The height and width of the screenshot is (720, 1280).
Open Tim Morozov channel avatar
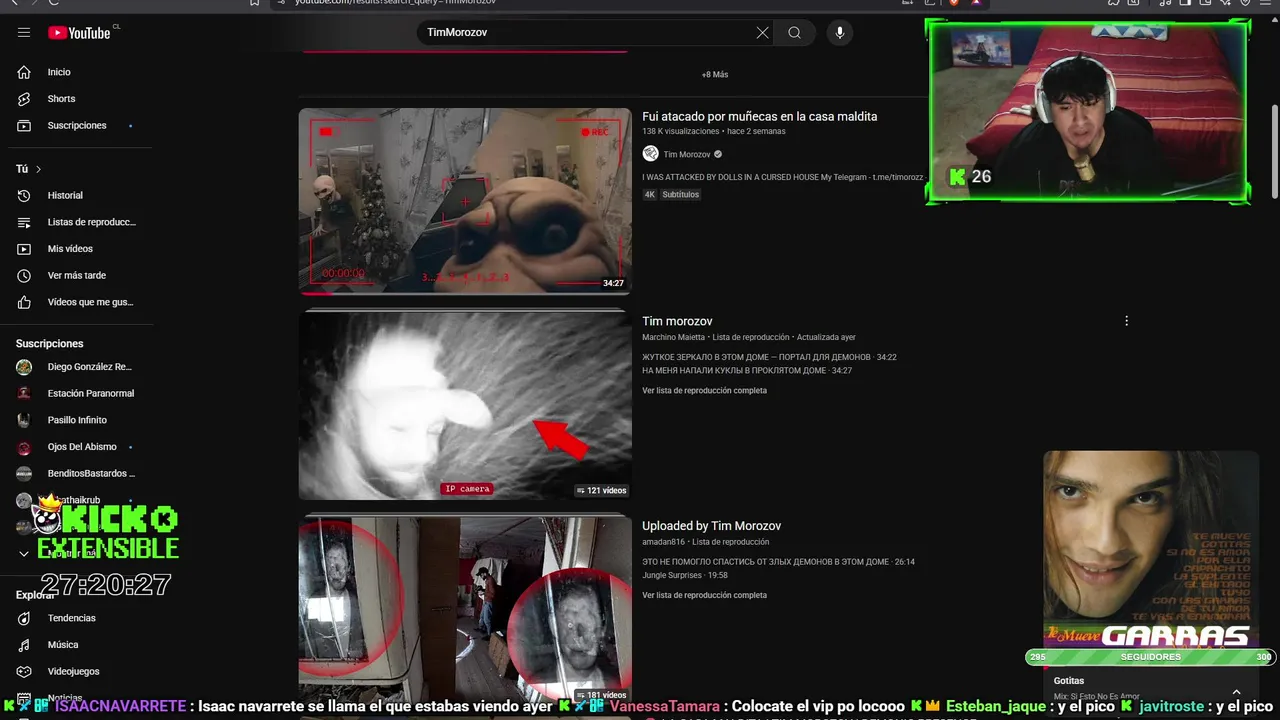(650, 154)
